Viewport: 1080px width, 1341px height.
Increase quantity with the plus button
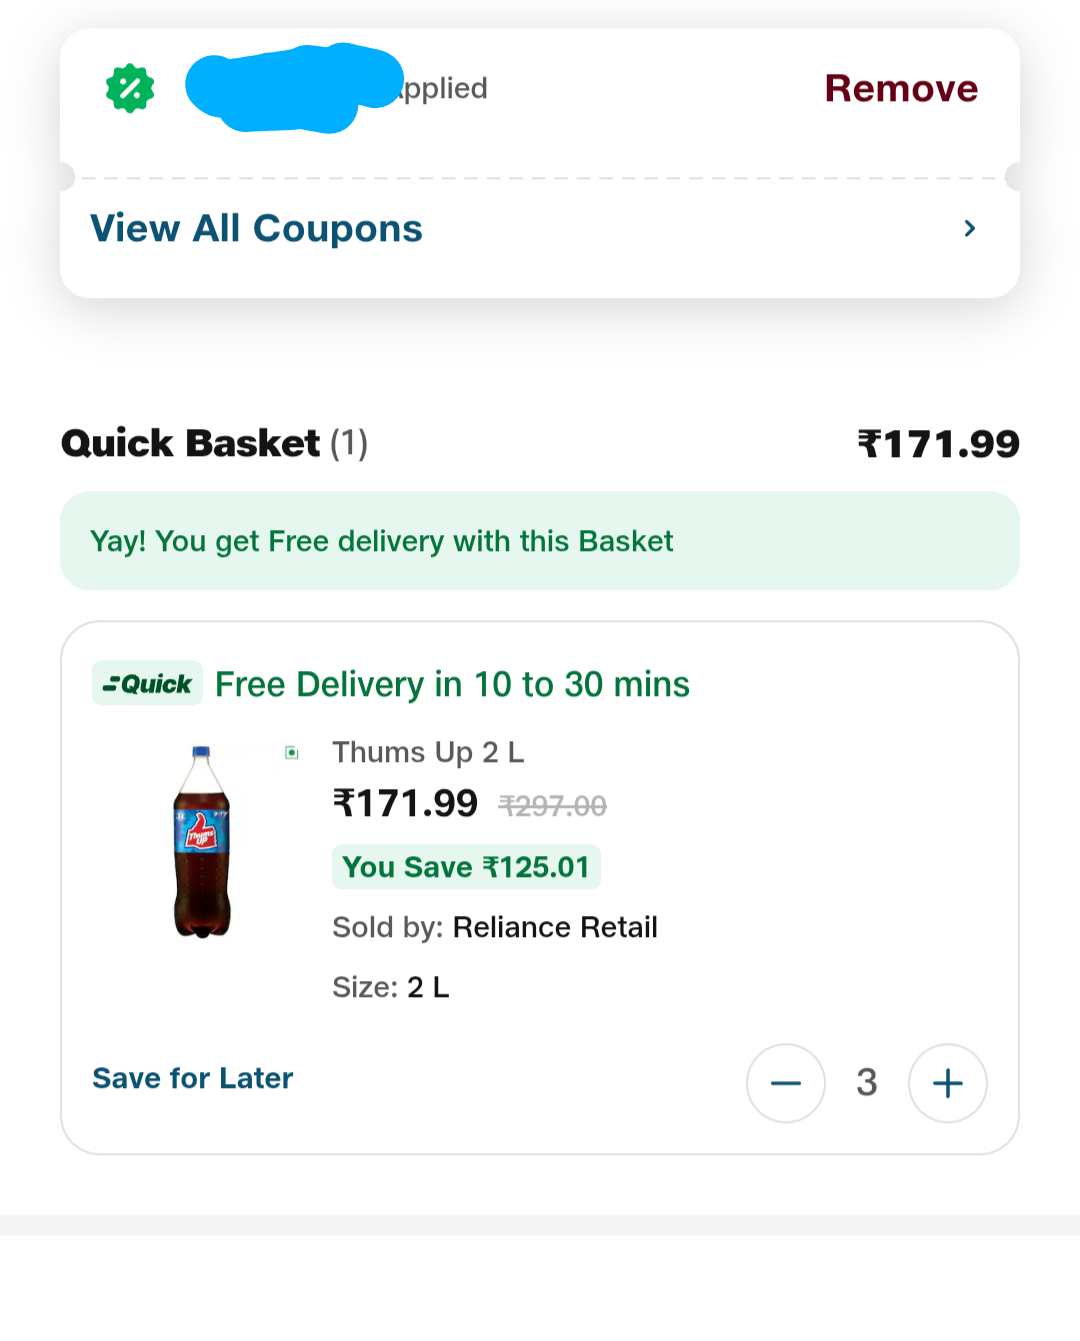tap(947, 1083)
